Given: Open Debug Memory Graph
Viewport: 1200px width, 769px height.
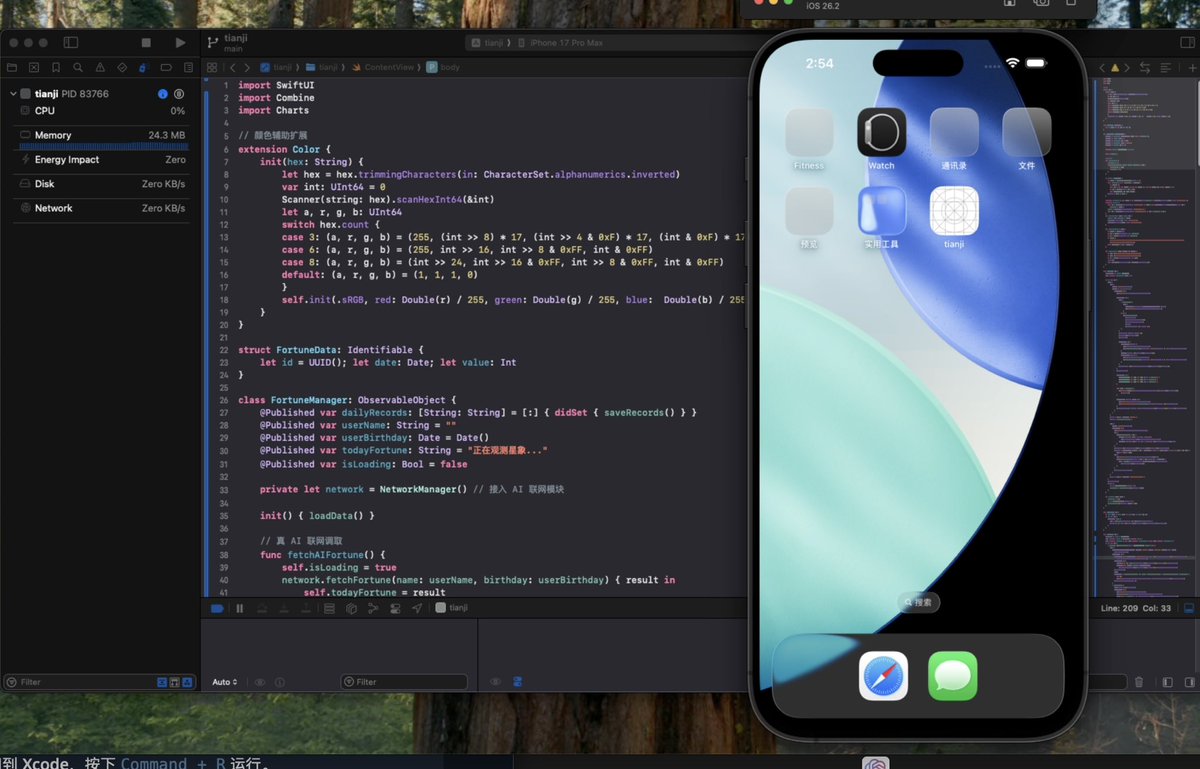Looking at the screenshot, I should tap(372, 608).
